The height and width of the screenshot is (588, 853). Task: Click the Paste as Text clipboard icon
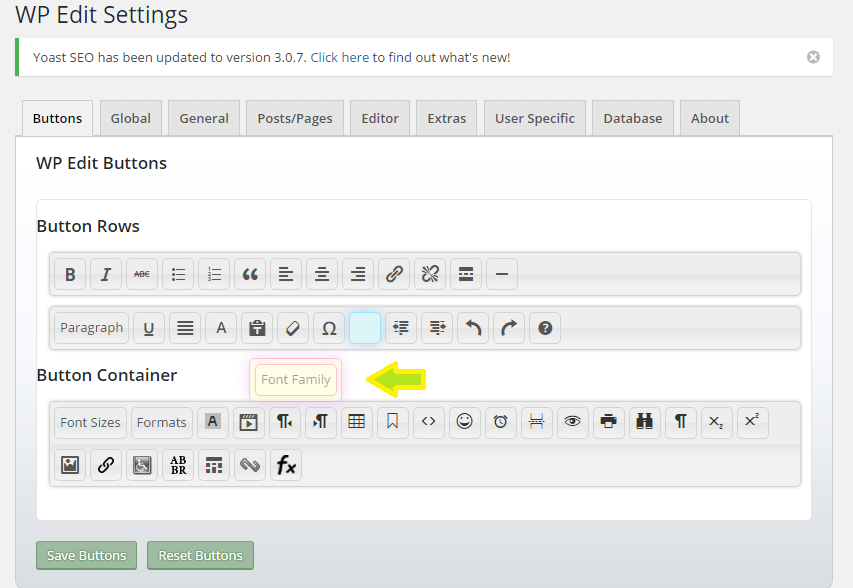point(257,328)
